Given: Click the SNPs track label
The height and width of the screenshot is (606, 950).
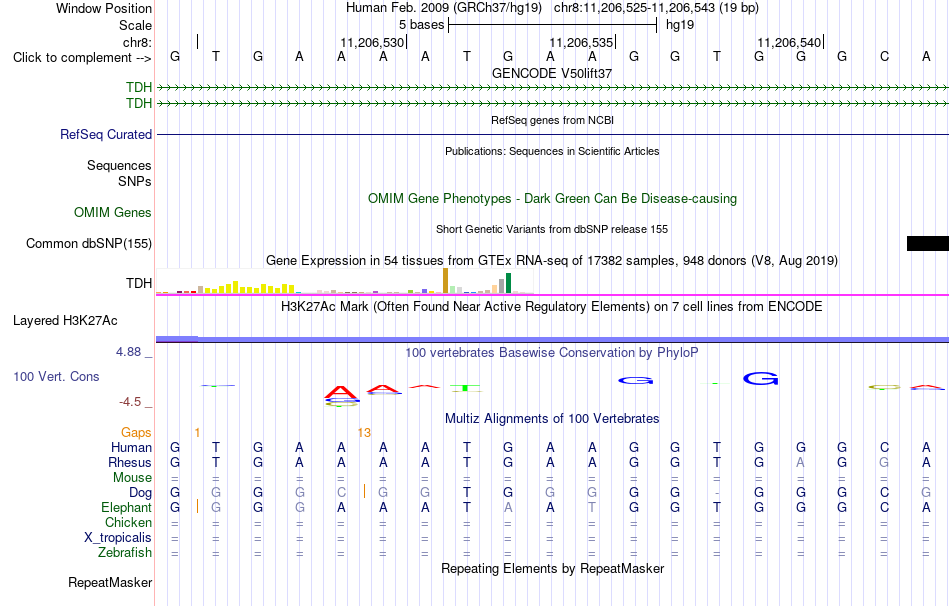Looking at the screenshot, I should tap(135, 181).
